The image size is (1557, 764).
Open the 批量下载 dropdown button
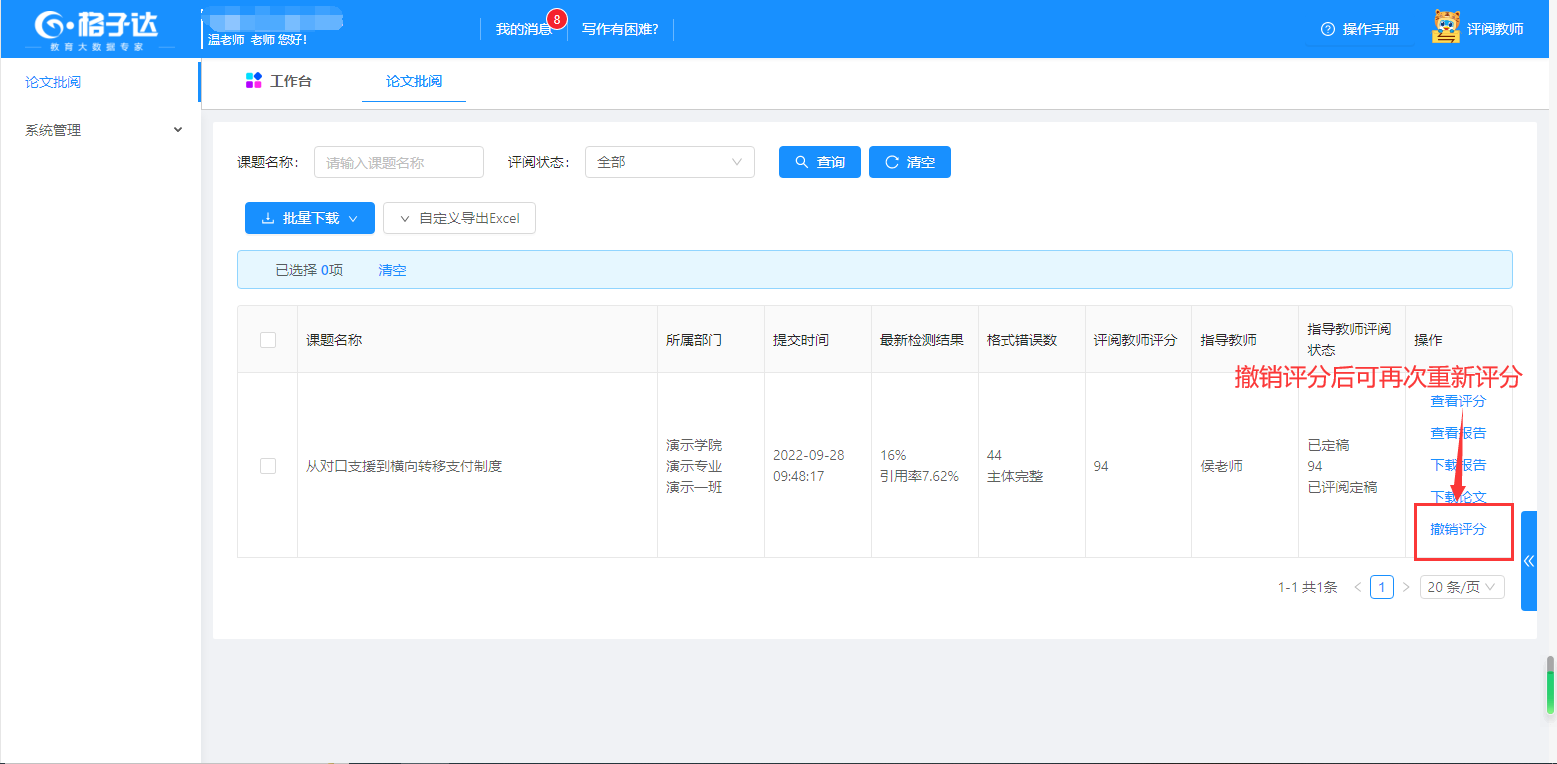click(309, 218)
